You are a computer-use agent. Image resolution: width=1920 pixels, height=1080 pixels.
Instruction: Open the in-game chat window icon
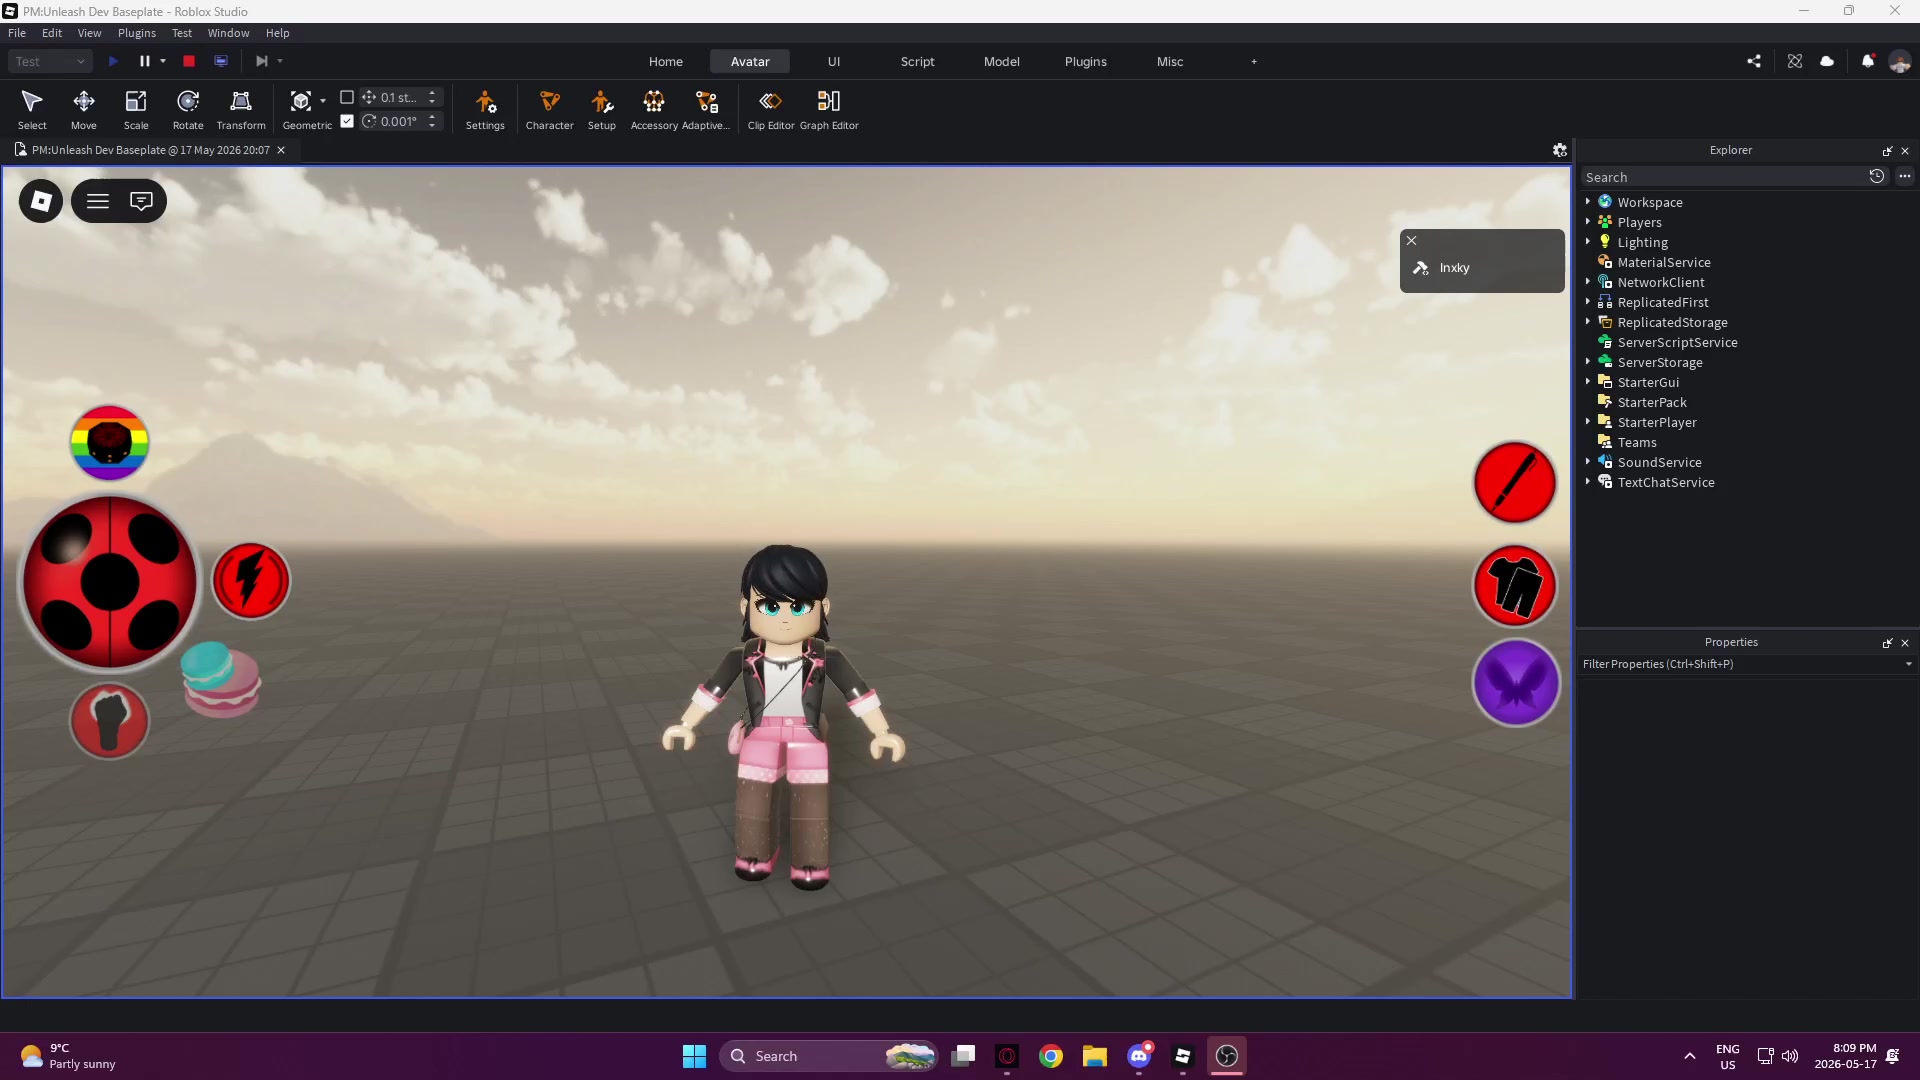[142, 201]
